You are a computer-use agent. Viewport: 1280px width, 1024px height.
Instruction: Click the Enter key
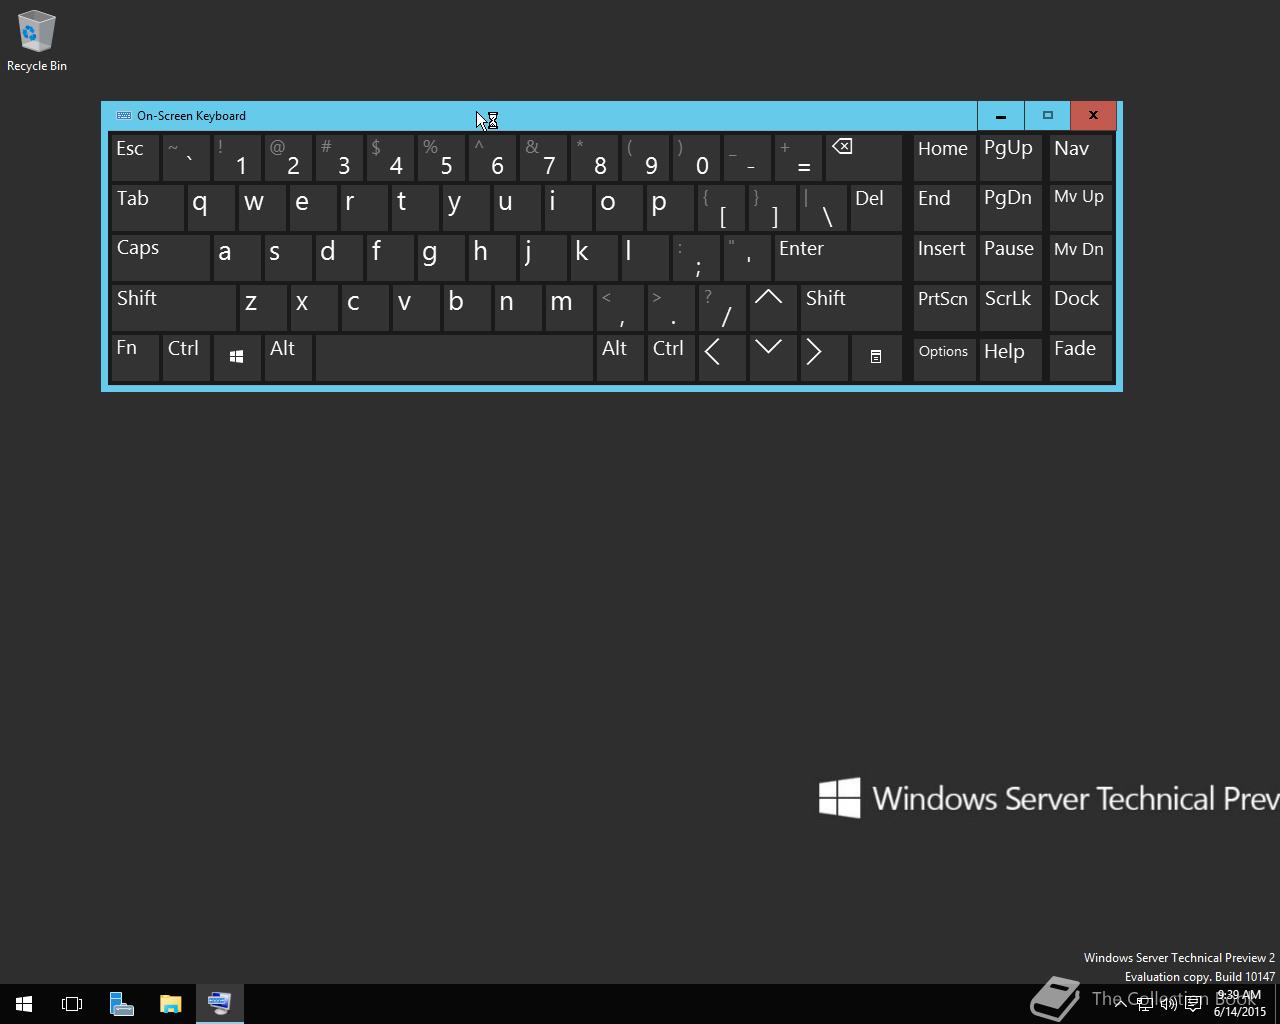click(x=838, y=258)
